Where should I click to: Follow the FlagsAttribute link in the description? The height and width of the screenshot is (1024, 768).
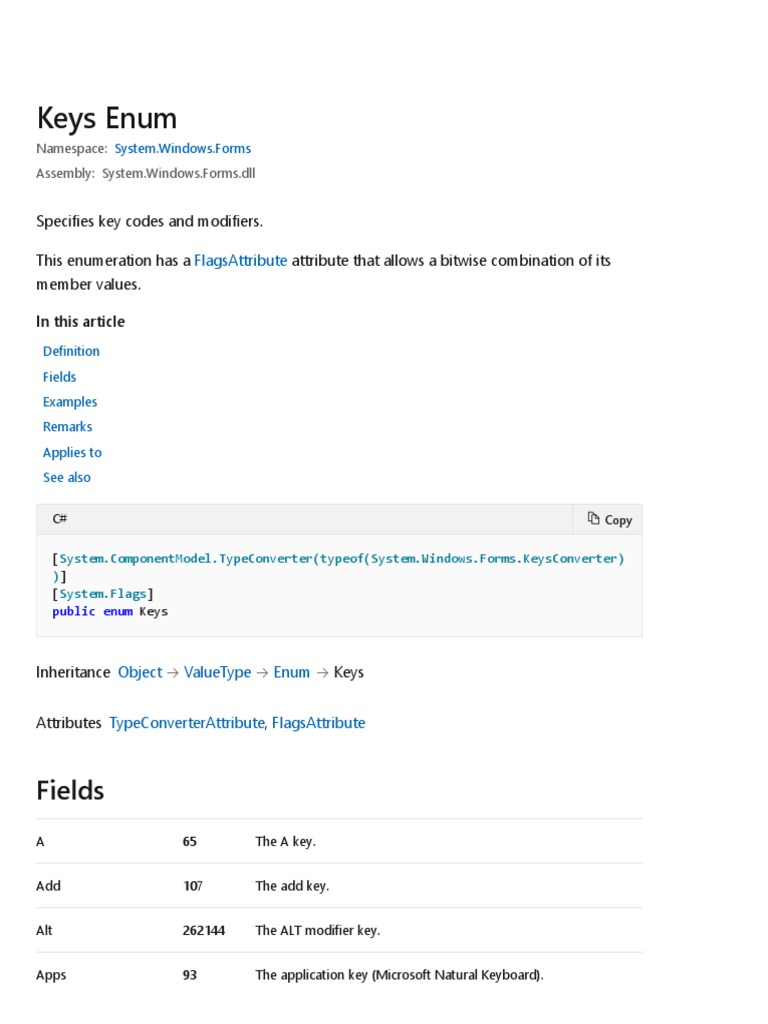240,260
